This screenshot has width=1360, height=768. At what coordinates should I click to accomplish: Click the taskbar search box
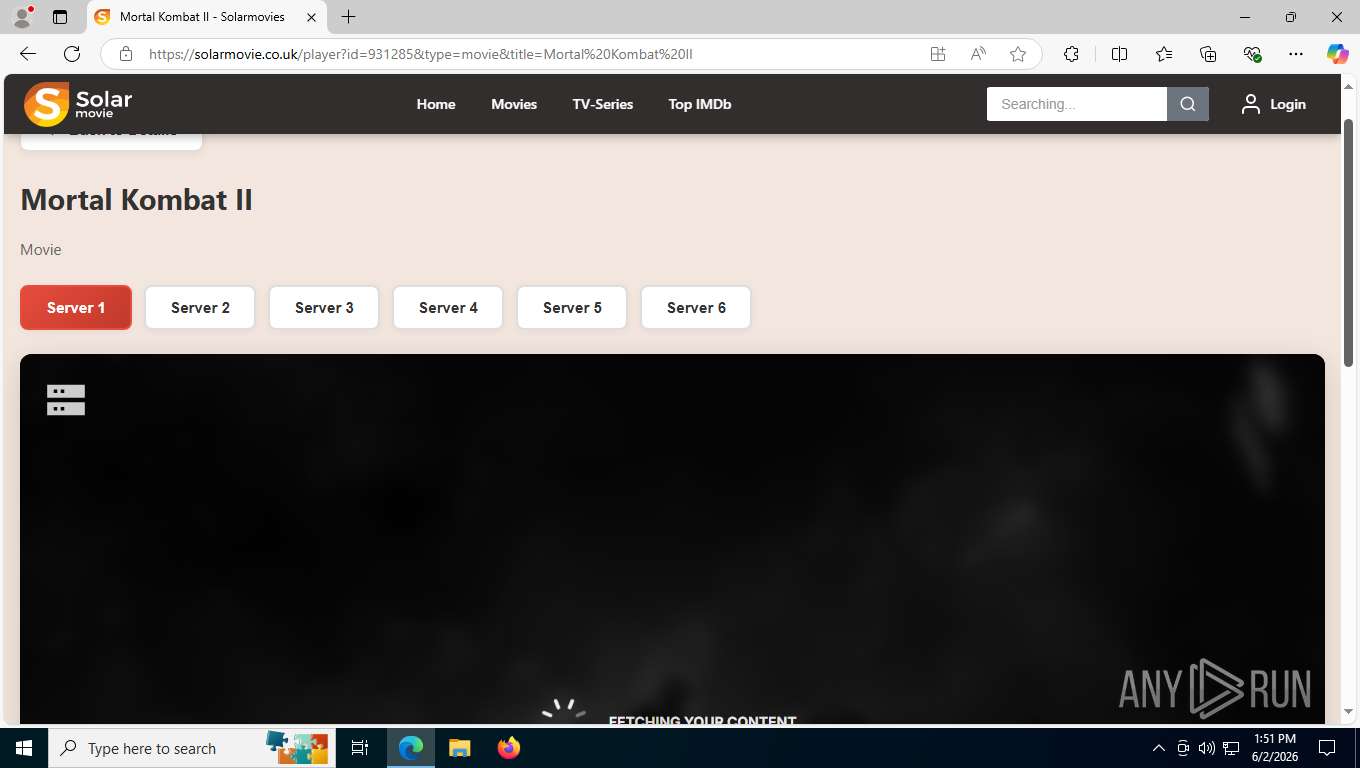coord(190,748)
